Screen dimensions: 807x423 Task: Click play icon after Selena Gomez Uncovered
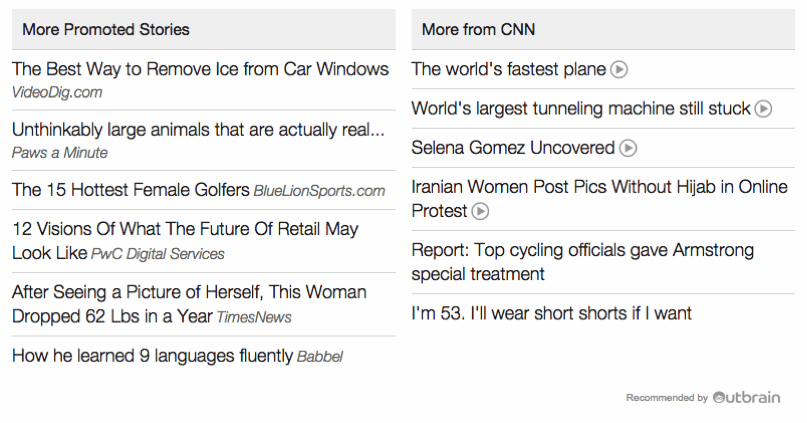[627, 148]
